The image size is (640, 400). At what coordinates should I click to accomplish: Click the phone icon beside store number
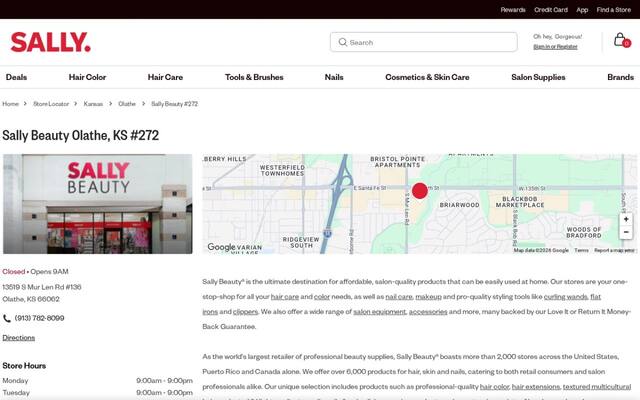point(7,318)
